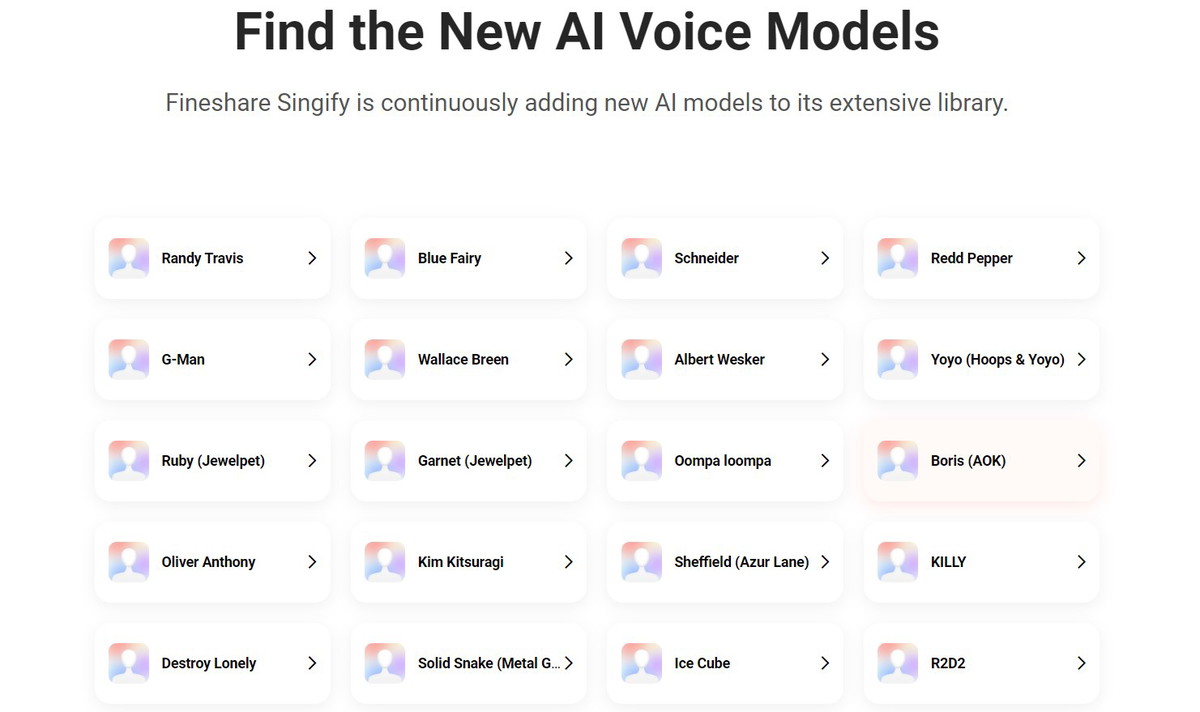Click the Solid Snake voice model card
1200x712 pixels.
pyautogui.click(x=488, y=663)
